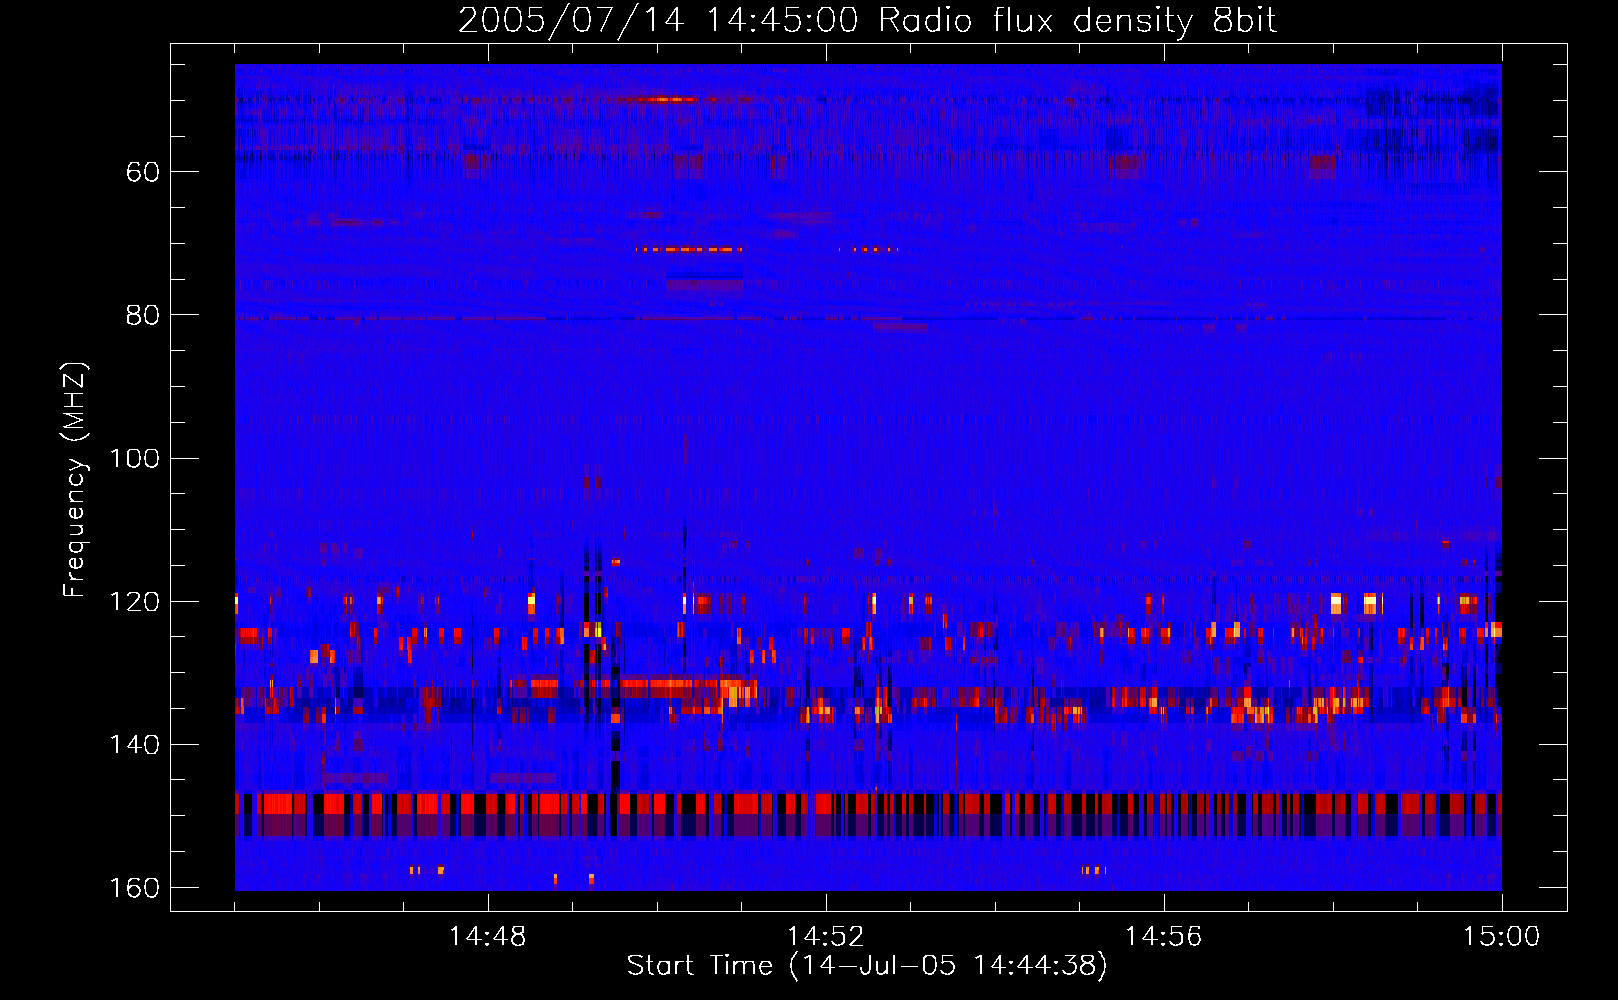
Task: Click the 15:00 time tick label
Action: 1501,937
